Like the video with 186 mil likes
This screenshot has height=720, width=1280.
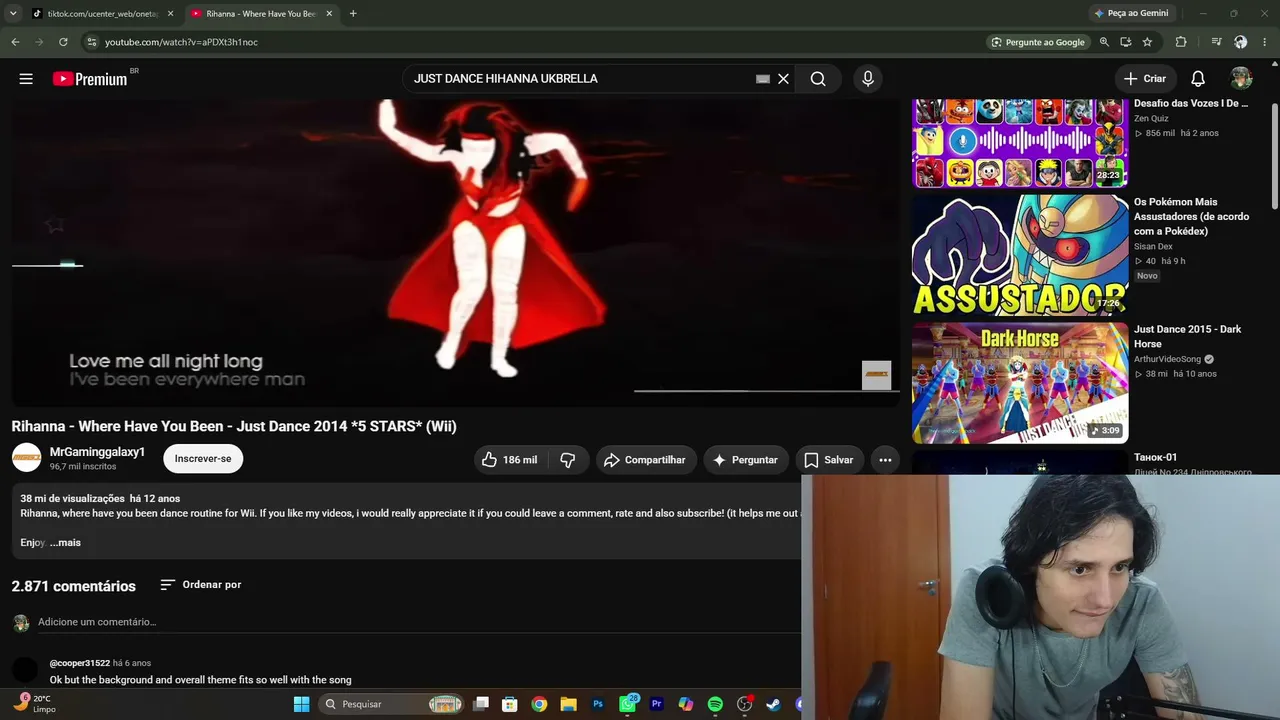coord(510,460)
